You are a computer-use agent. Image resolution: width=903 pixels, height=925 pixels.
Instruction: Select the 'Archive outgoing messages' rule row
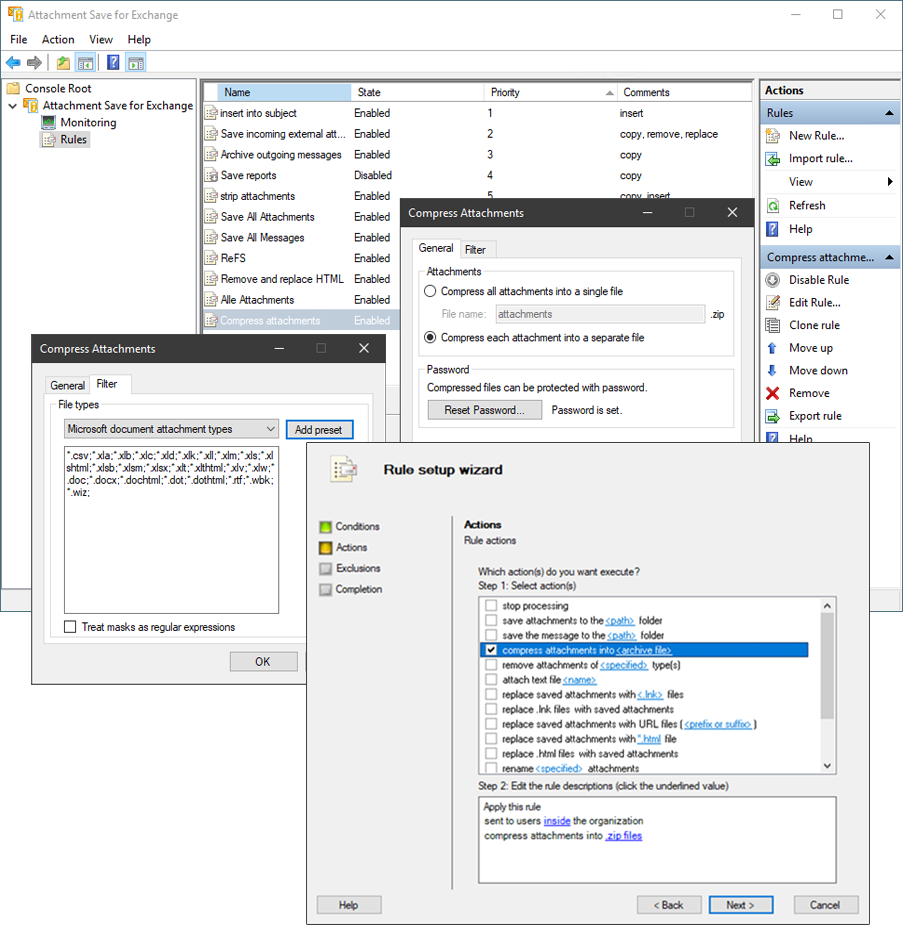click(478, 155)
